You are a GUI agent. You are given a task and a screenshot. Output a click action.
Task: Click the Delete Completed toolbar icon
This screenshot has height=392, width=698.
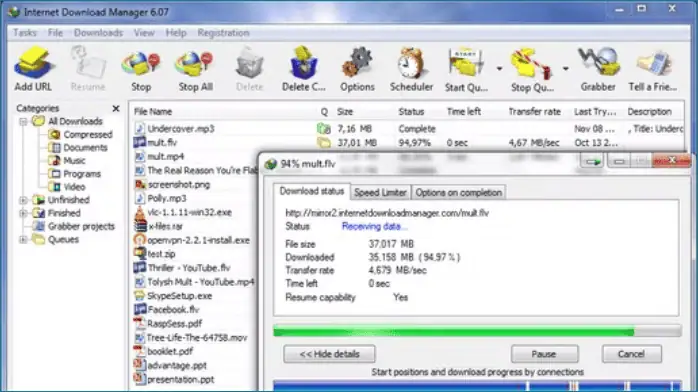(304, 69)
